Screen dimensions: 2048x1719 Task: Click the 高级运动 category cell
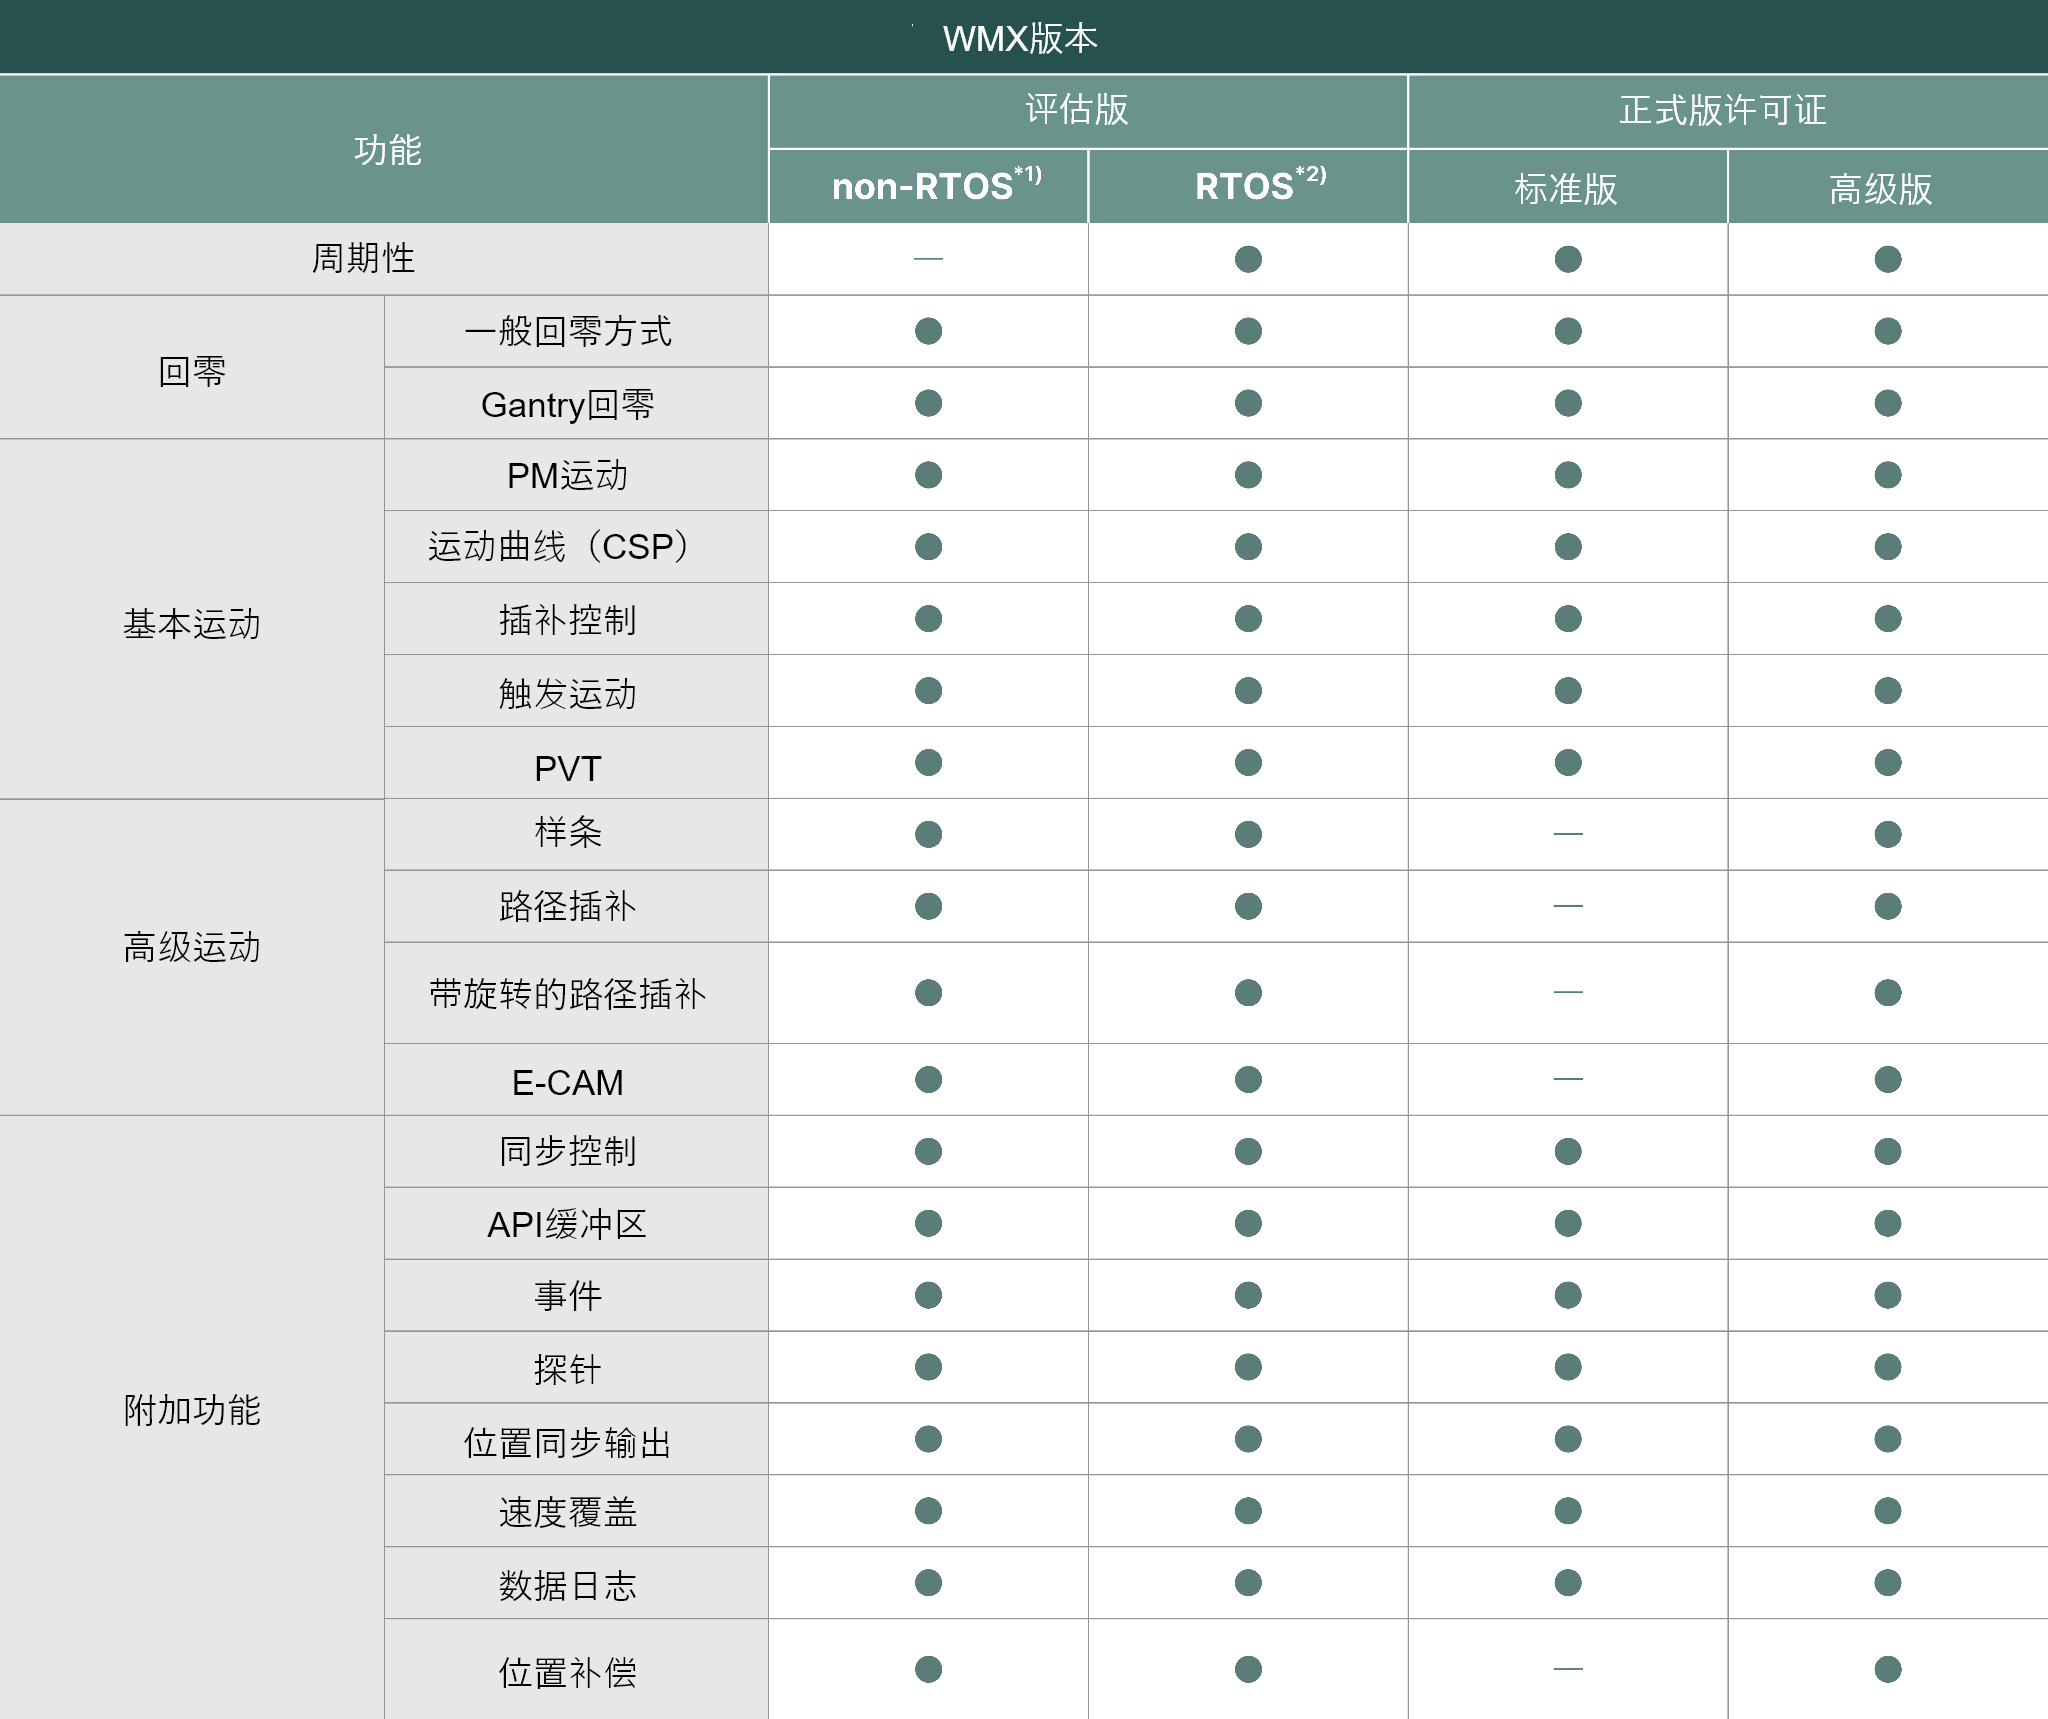point(192,957)
